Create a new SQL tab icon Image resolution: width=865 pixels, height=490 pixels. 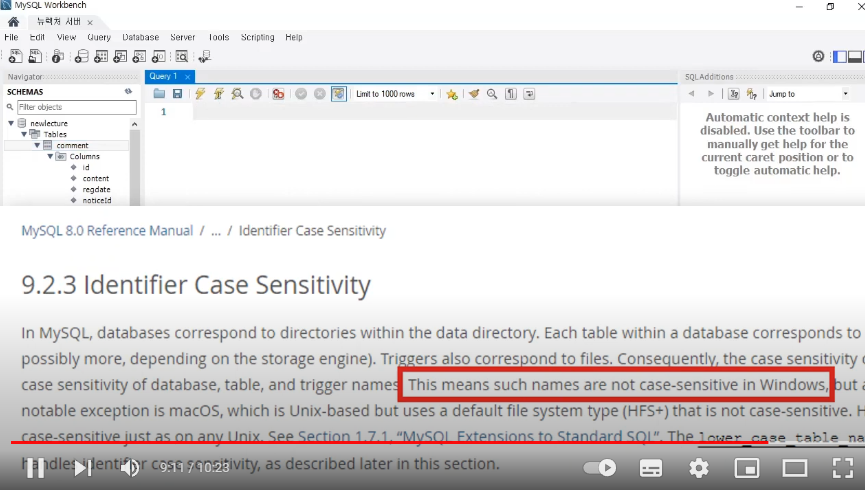pos(15,56)
